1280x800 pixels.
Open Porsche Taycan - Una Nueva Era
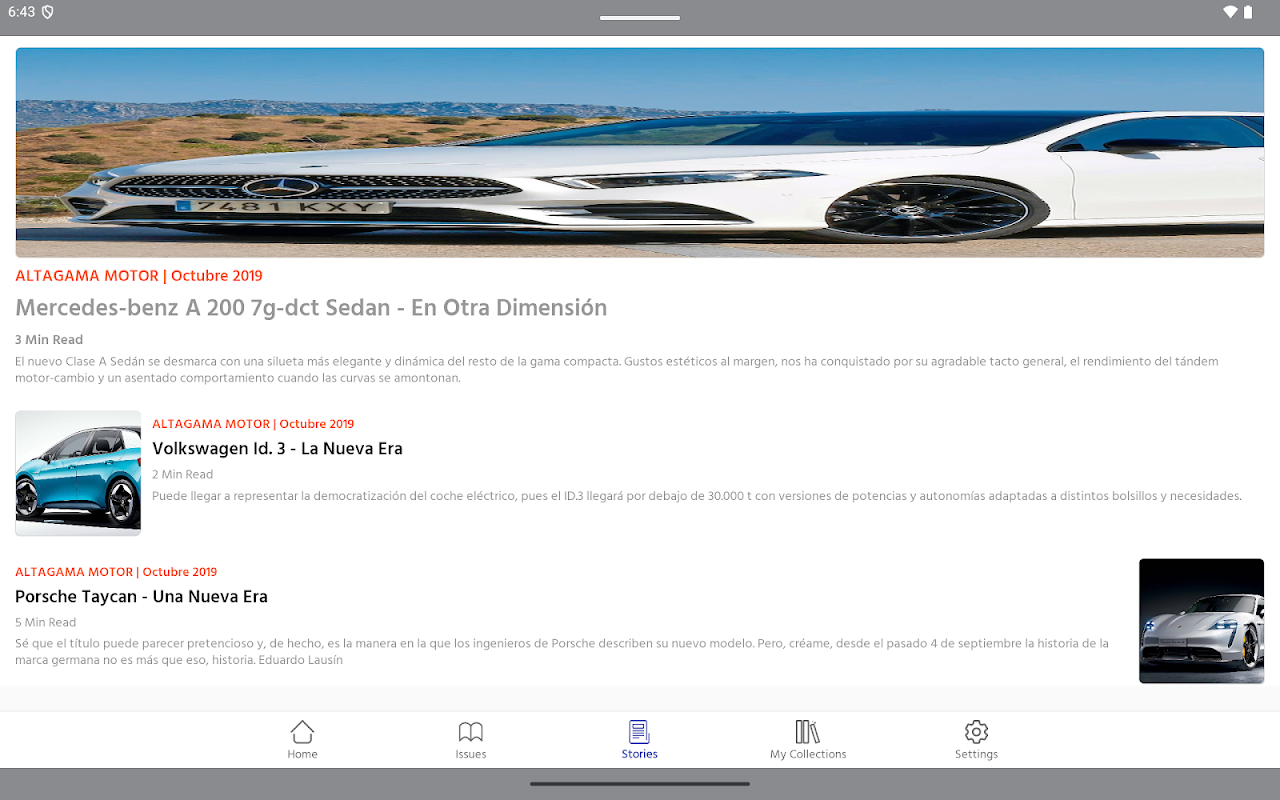(x=141, y=597)
